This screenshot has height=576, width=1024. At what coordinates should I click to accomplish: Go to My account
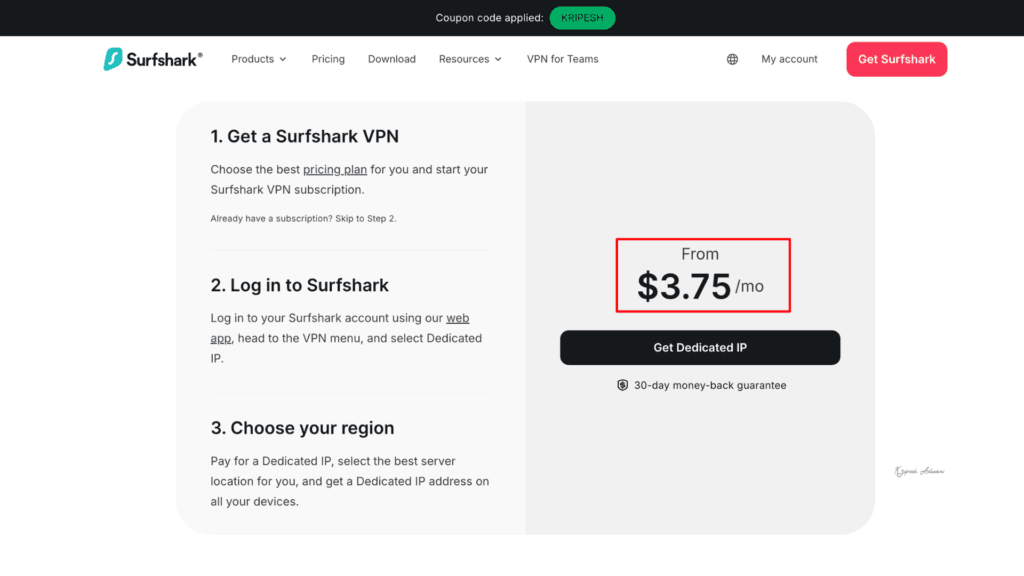[789, 59]
